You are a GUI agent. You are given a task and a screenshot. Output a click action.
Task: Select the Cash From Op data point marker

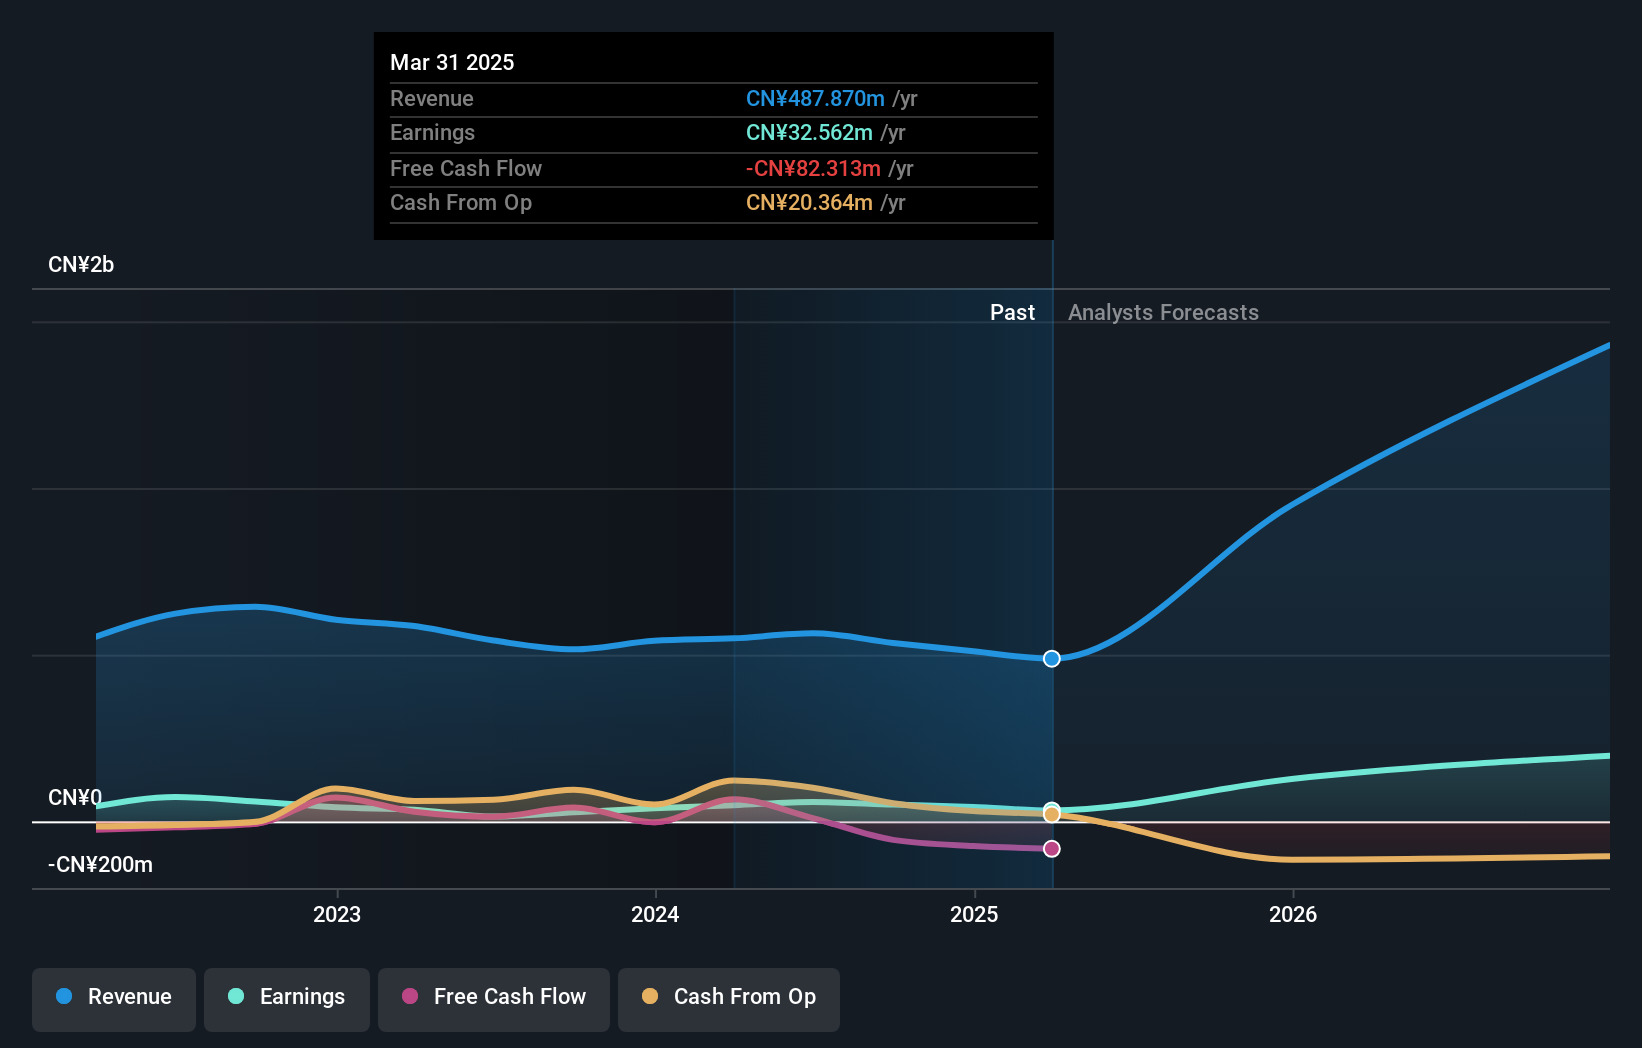[x=1052, y=815]
